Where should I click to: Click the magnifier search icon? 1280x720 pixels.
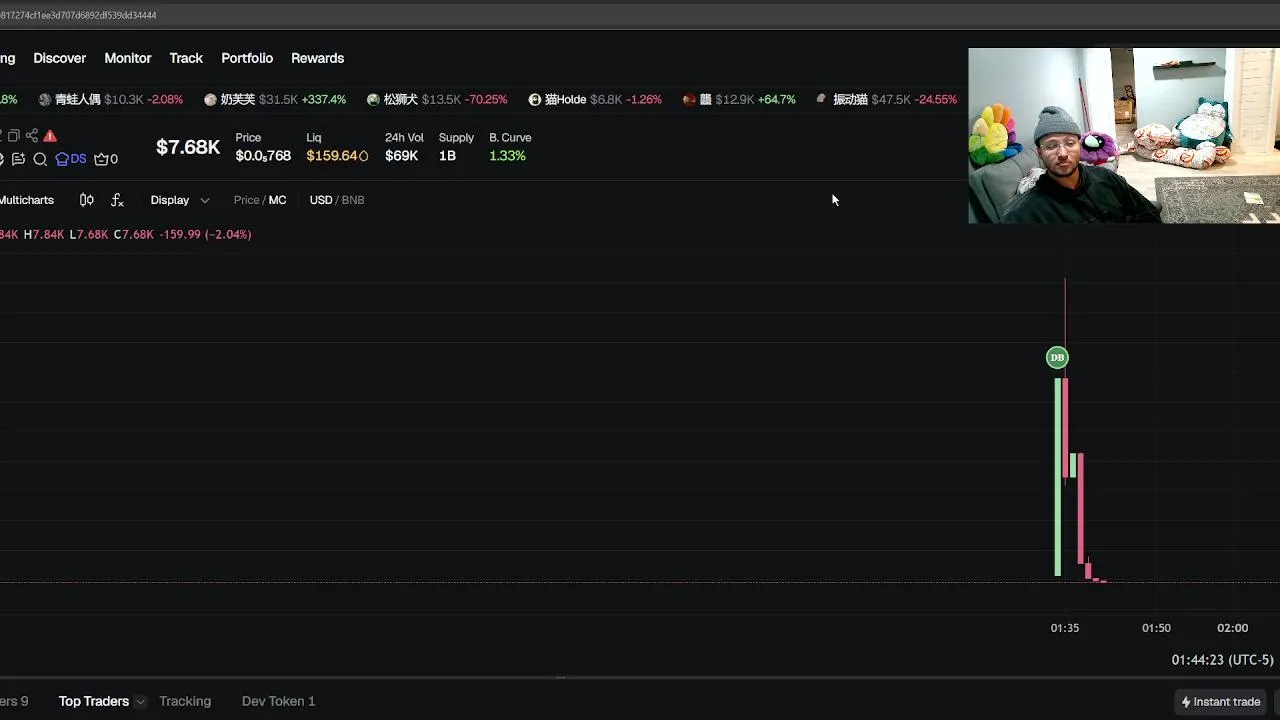point(40,159)
